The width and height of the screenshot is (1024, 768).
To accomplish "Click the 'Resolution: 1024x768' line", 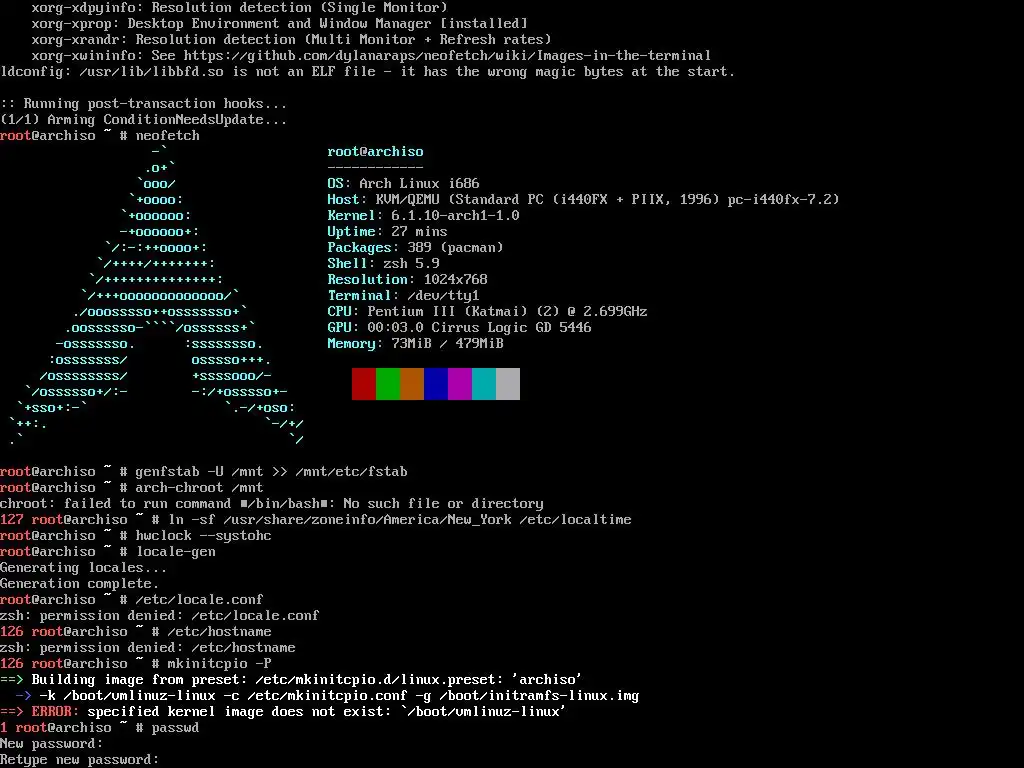I will (x=408, y=280).
